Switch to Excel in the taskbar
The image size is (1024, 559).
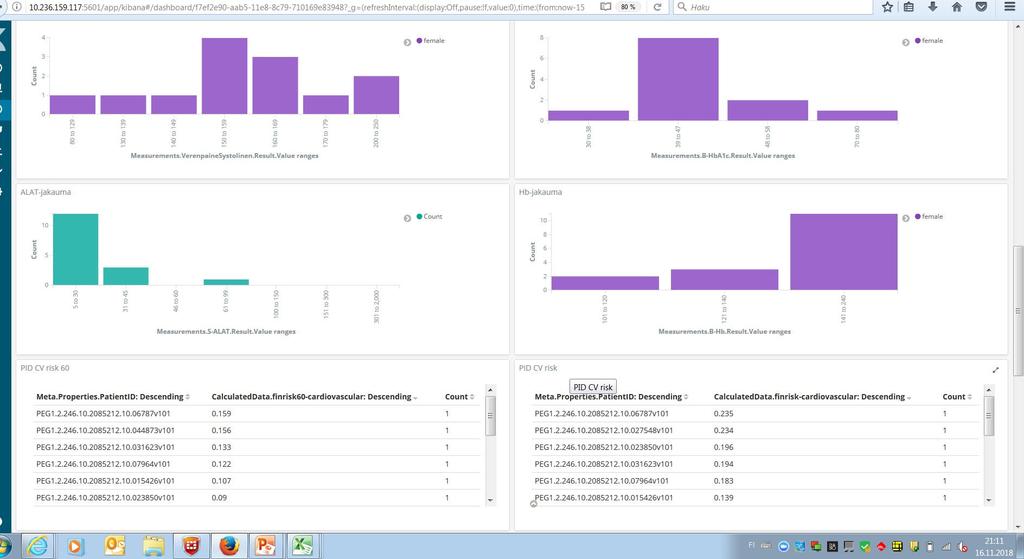(302, 545)
